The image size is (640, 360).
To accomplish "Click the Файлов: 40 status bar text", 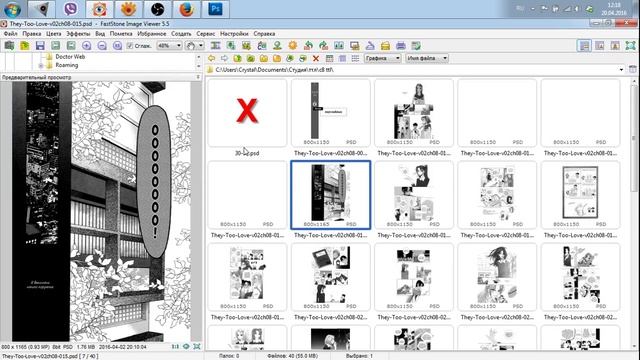I will [x=292, y=356].
